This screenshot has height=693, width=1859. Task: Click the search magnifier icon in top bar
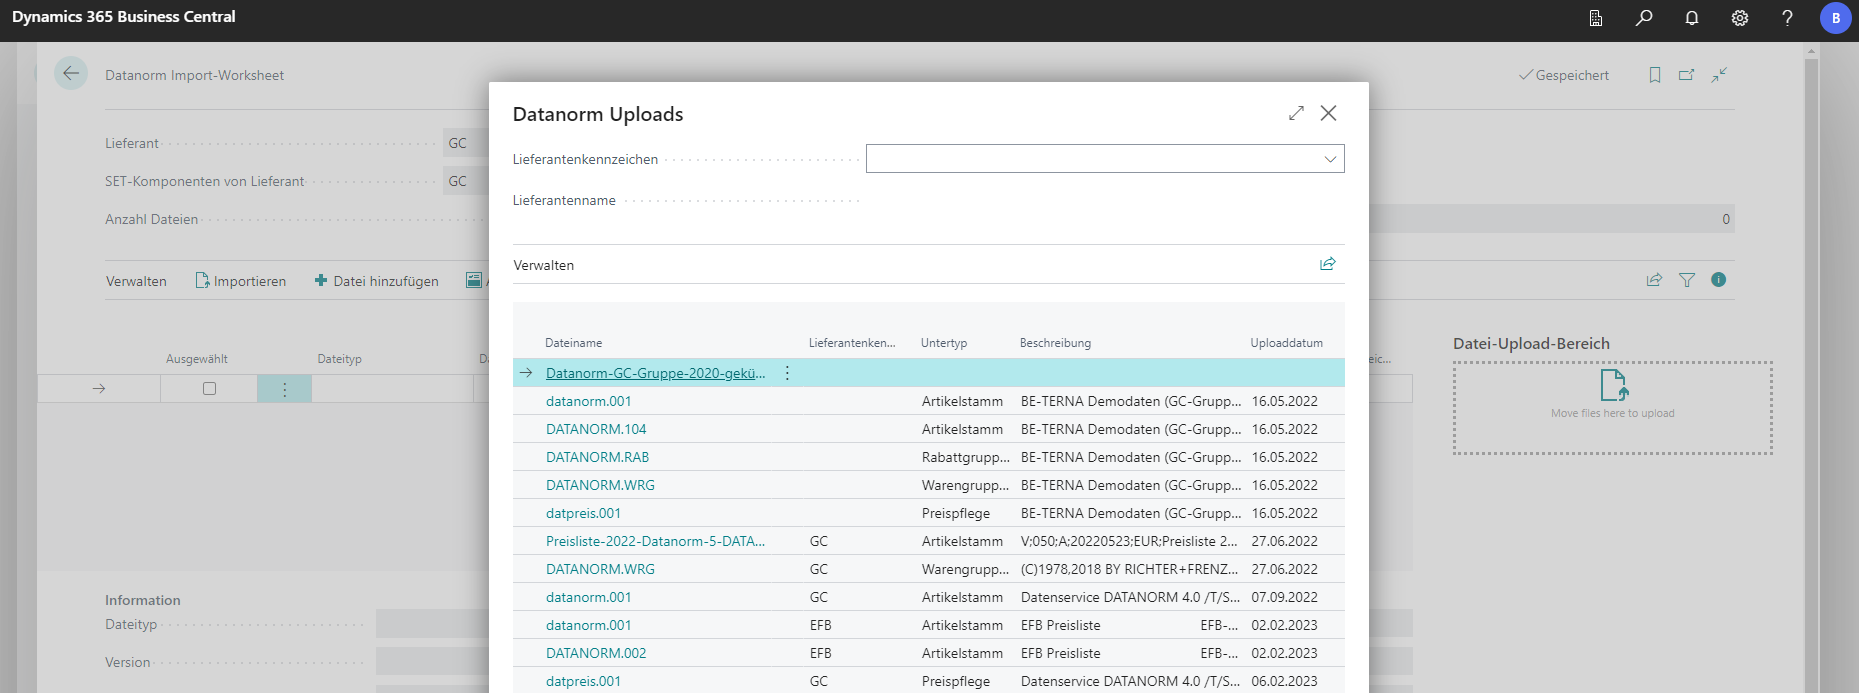[x=1644, y=18]
